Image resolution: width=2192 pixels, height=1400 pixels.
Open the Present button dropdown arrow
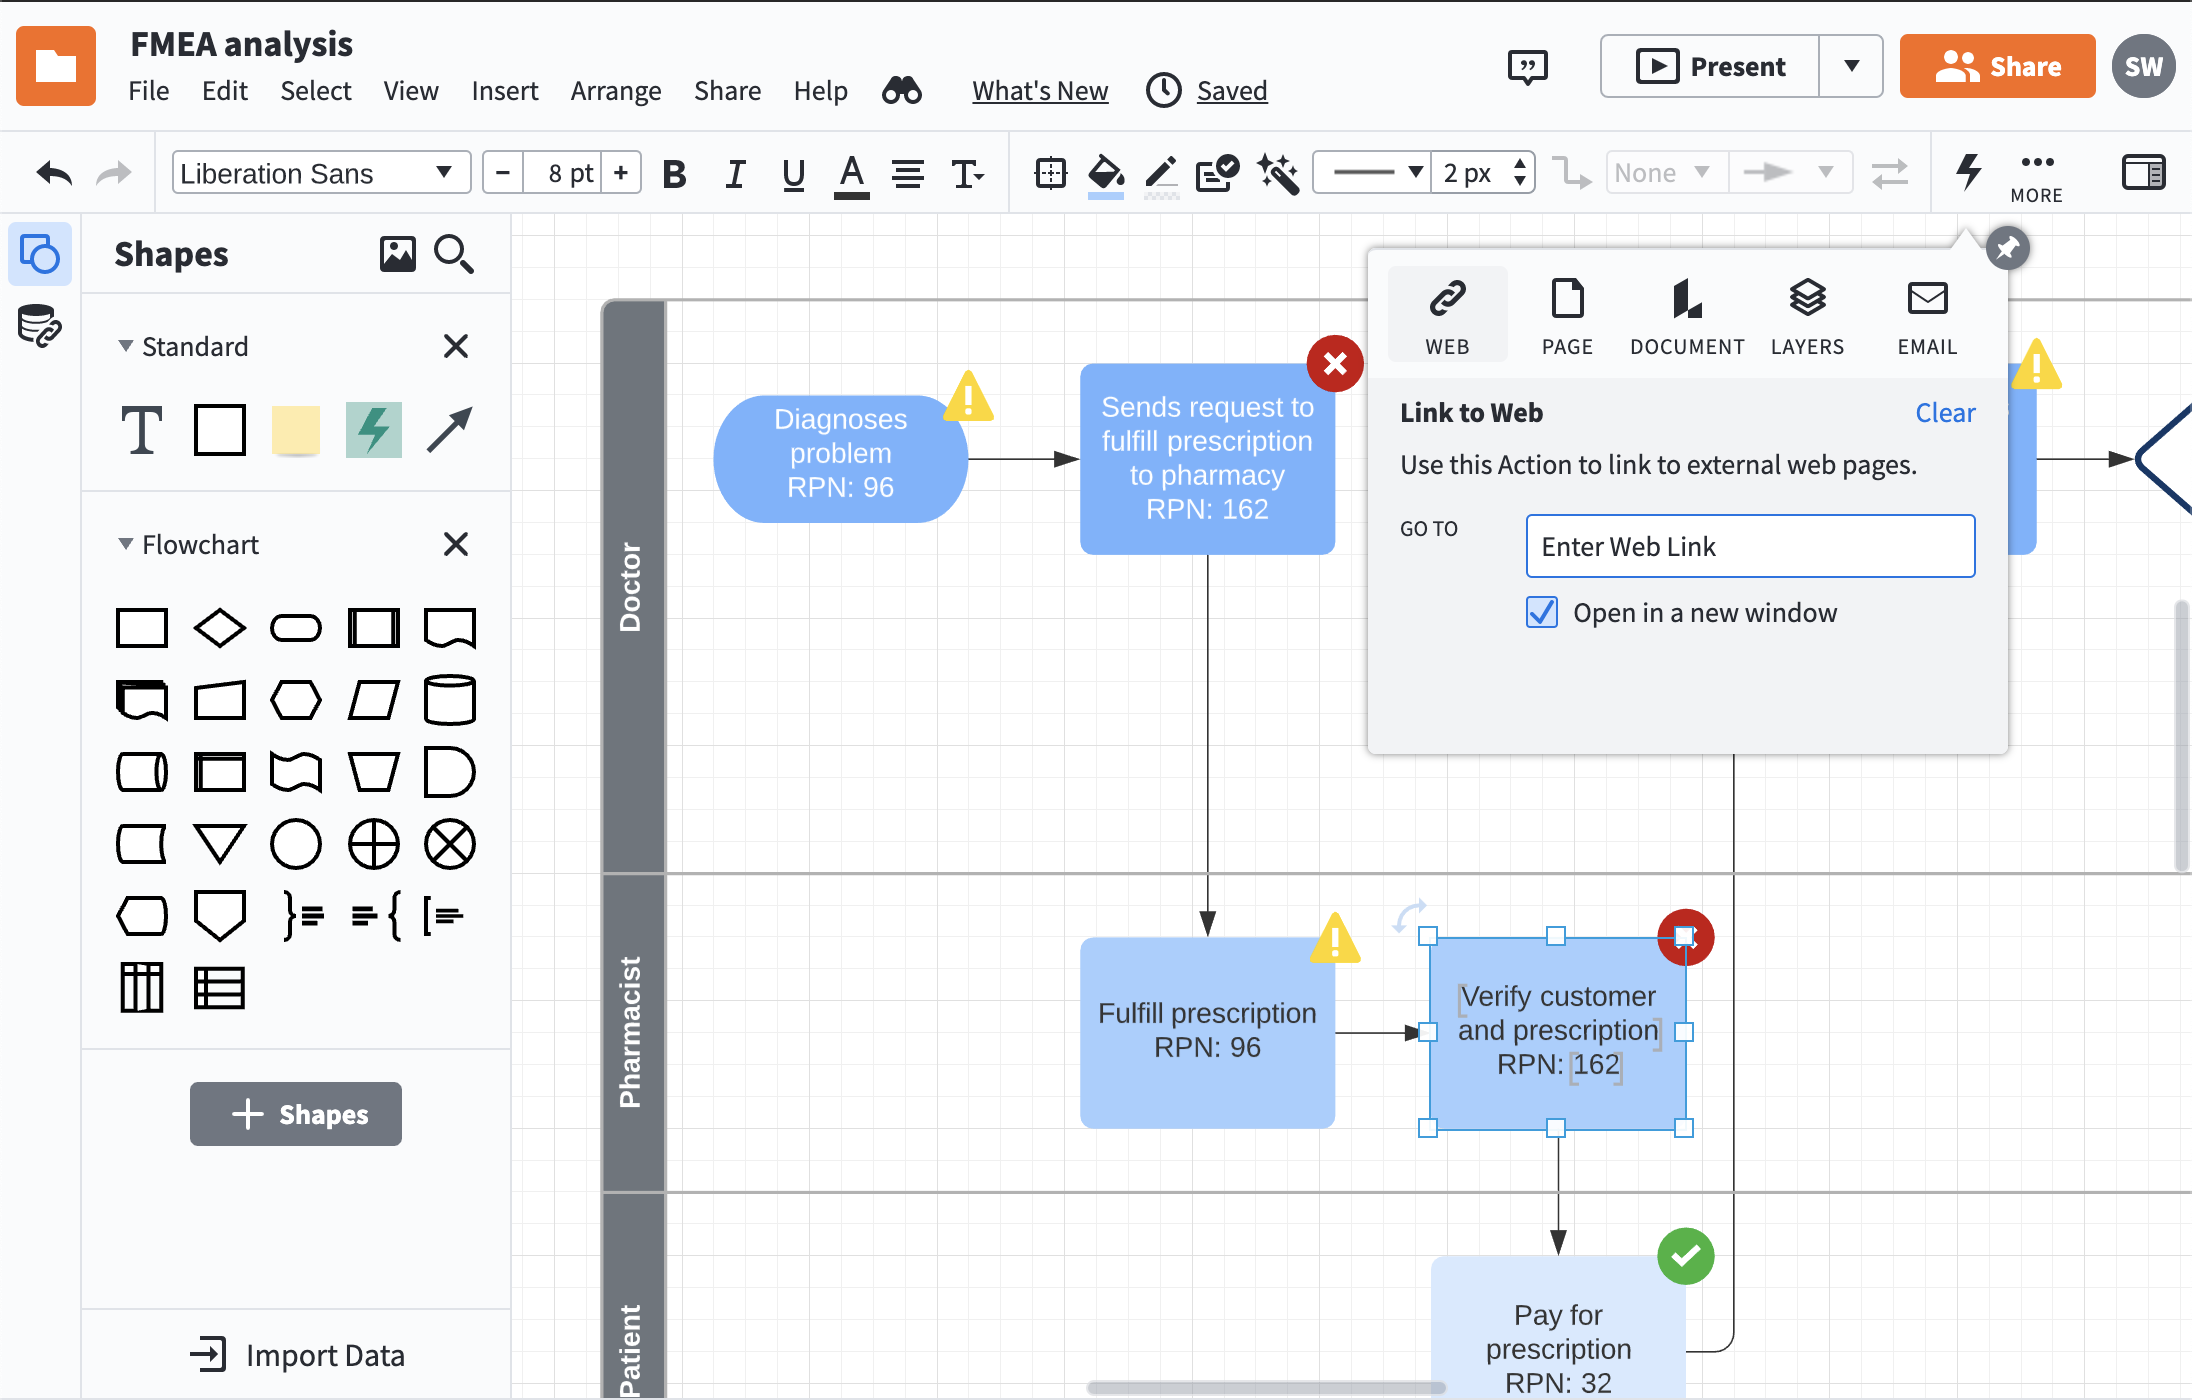(1851, 66)
